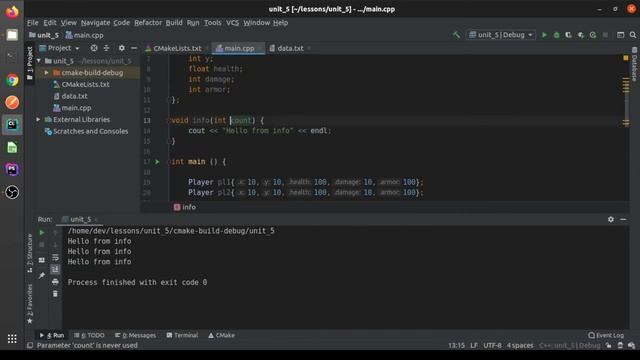This screenshot has height=360, width=640.
Task: Toggle the Project side tool window
Action: click(x=30, y=64)
